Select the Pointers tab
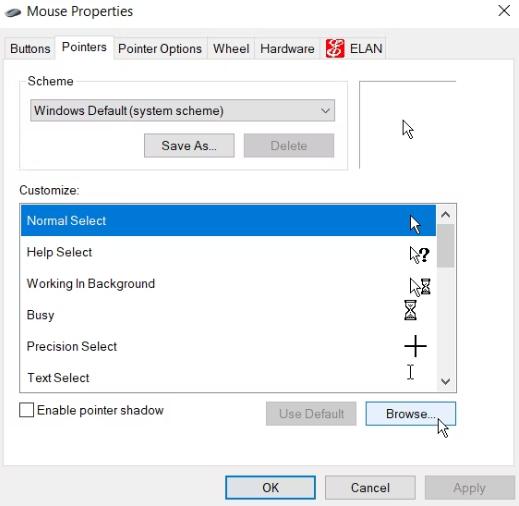 coord(84,47)
